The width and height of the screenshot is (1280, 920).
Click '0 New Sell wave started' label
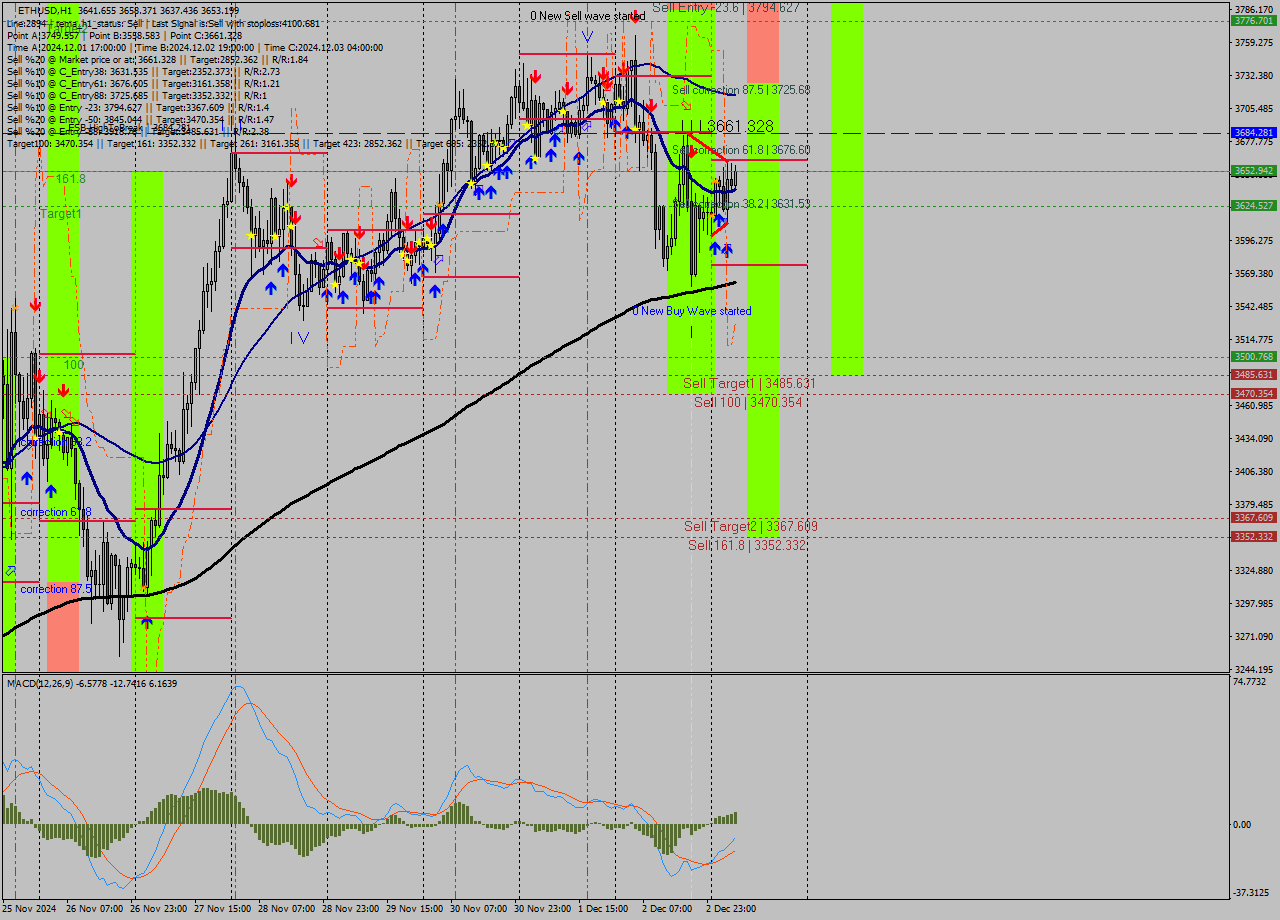tap(587, 16)
